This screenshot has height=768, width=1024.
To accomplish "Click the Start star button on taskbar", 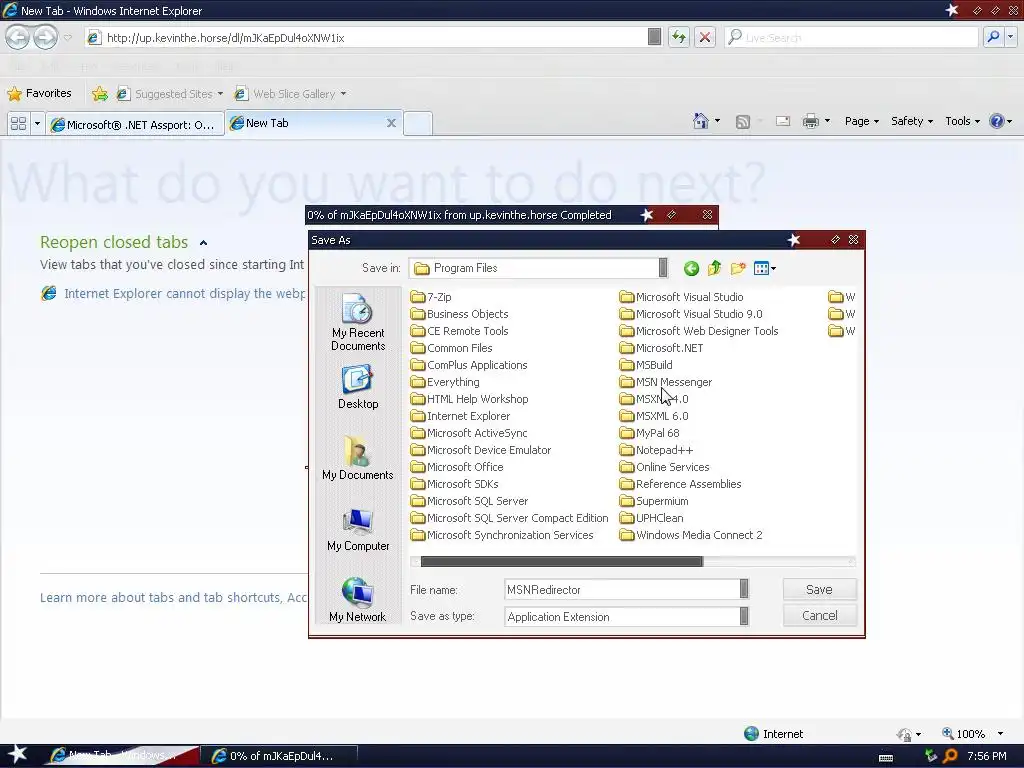I will coord(16,755).
